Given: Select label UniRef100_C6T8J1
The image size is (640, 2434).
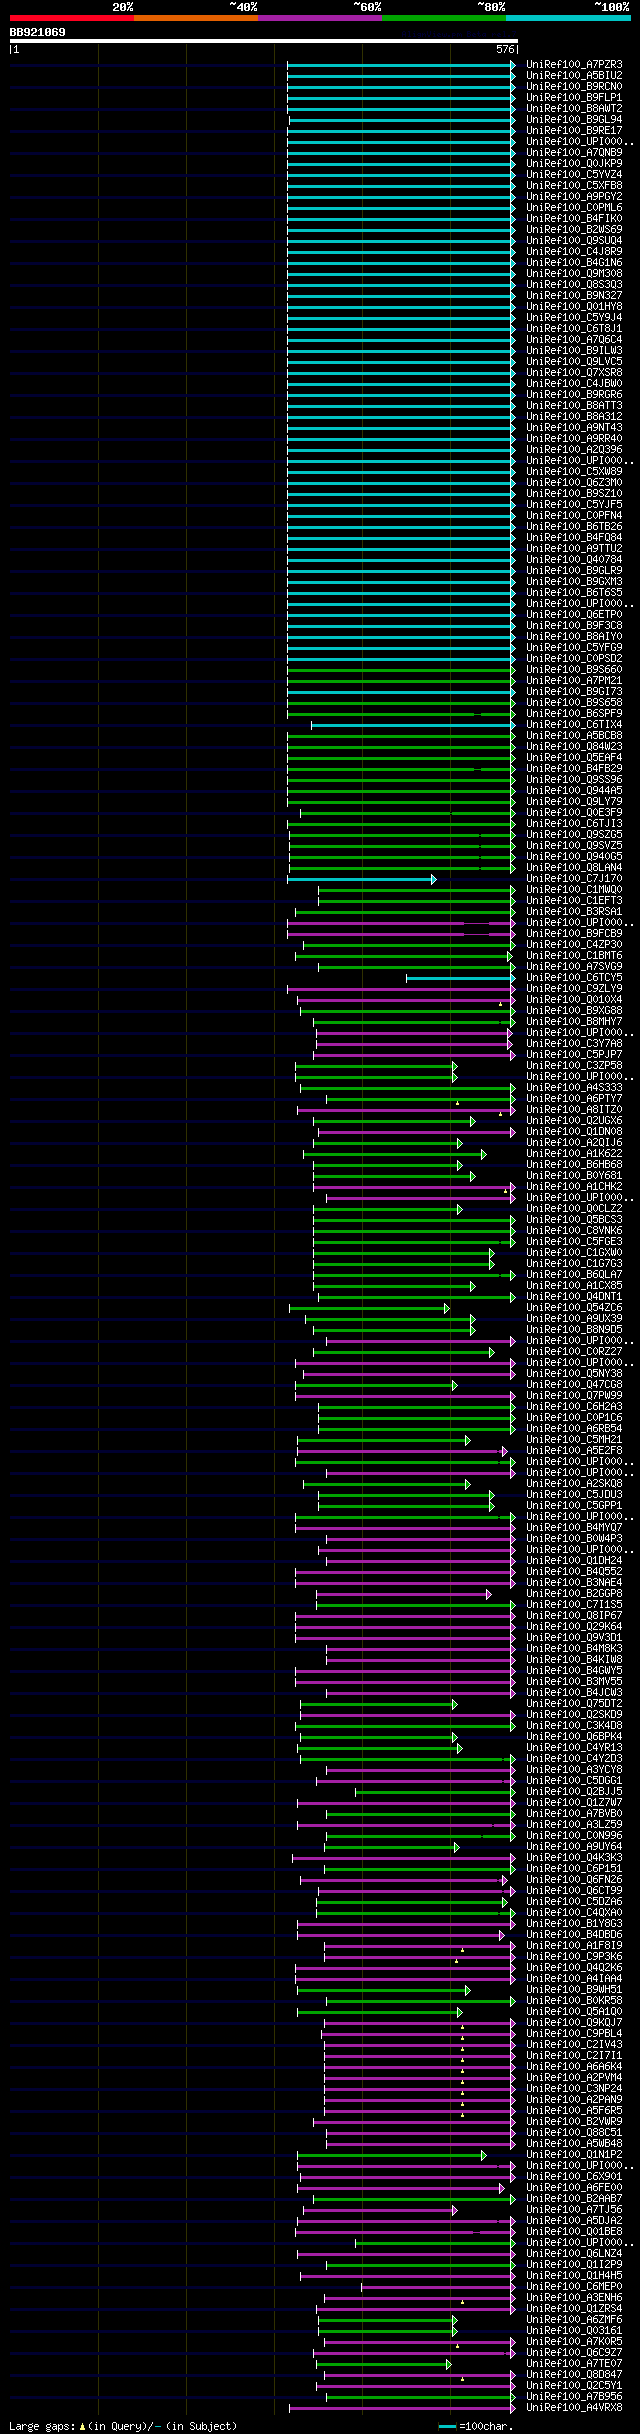Looking at the screenshot, I should coord(574,329).
